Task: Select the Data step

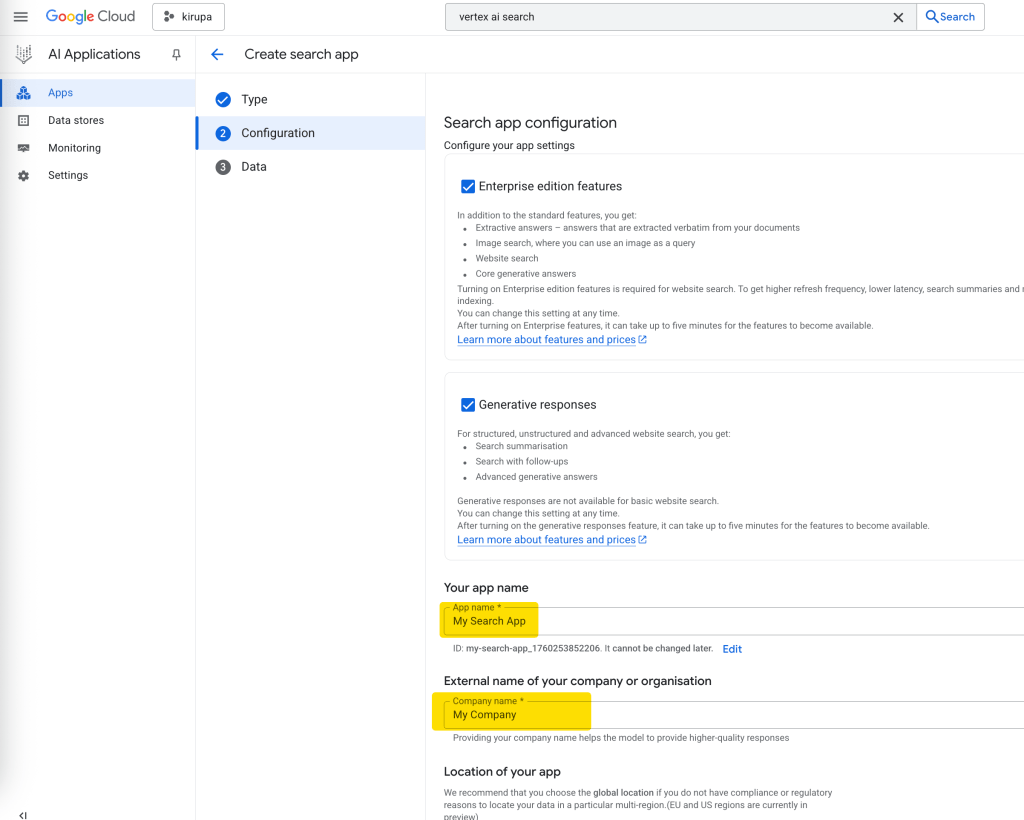Action: click(x=253, y=167)
